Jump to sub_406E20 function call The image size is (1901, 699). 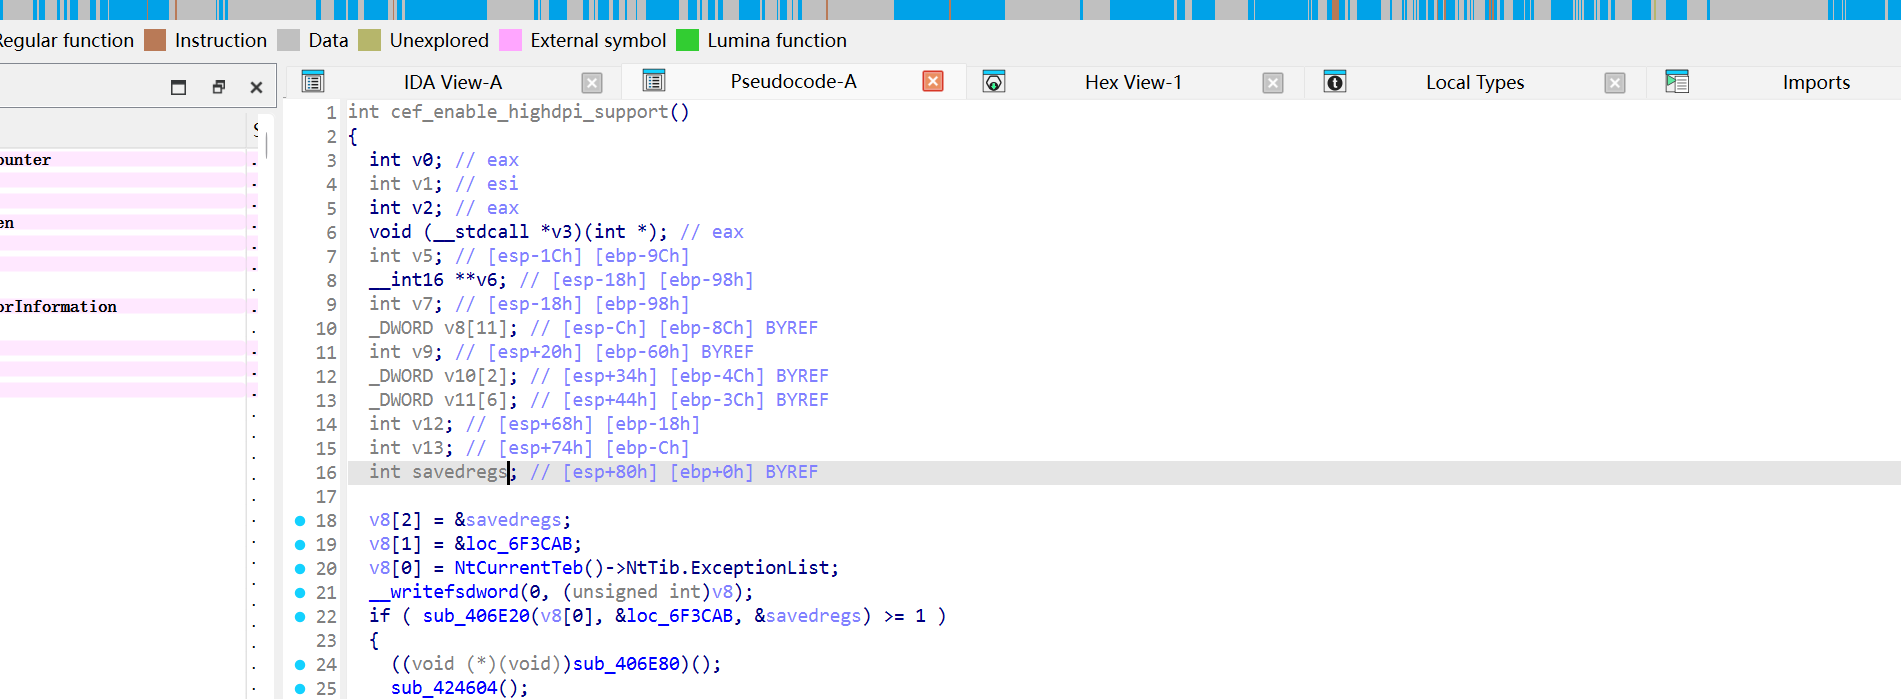pyautogui.click(x=475, y=616)
